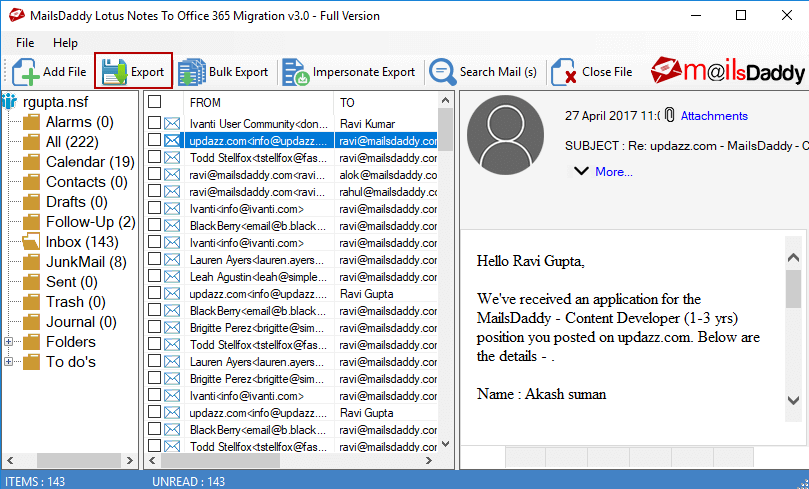The image size is (809, 489).
Task: Click the ITEMS : 143 status text
Action: point(35,482)
